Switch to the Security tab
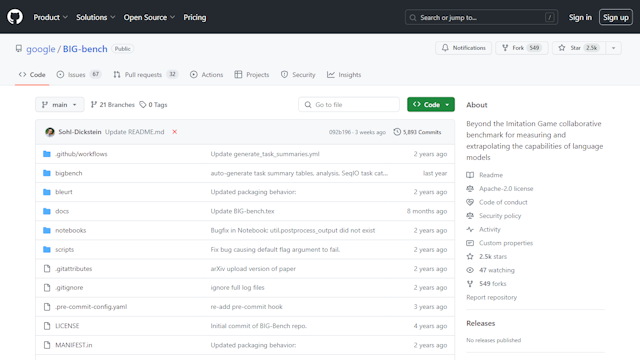This screenshot has width=640, height=360. point(298,75)
